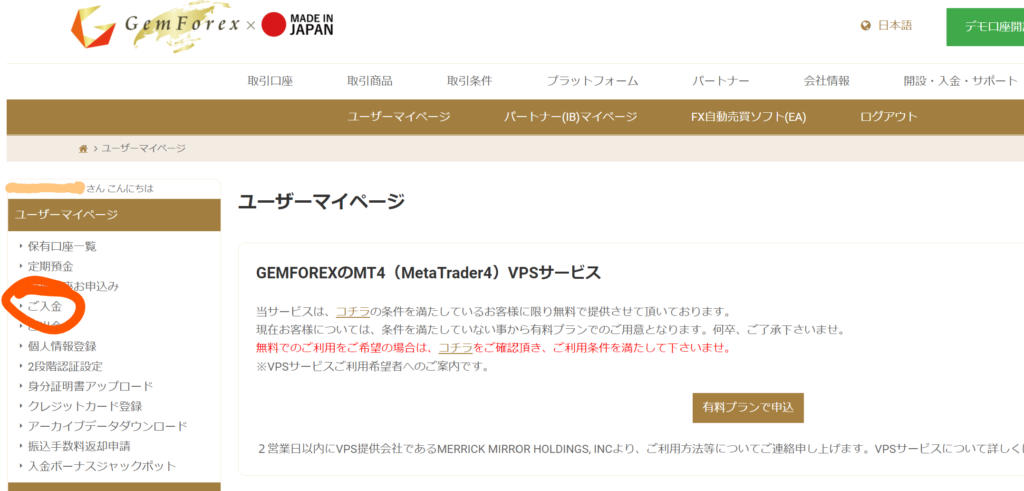Open 保有口座一覧 in the sidebar
The width and height of the screenshot is (1024, 491).
click(x=62, y=246)
